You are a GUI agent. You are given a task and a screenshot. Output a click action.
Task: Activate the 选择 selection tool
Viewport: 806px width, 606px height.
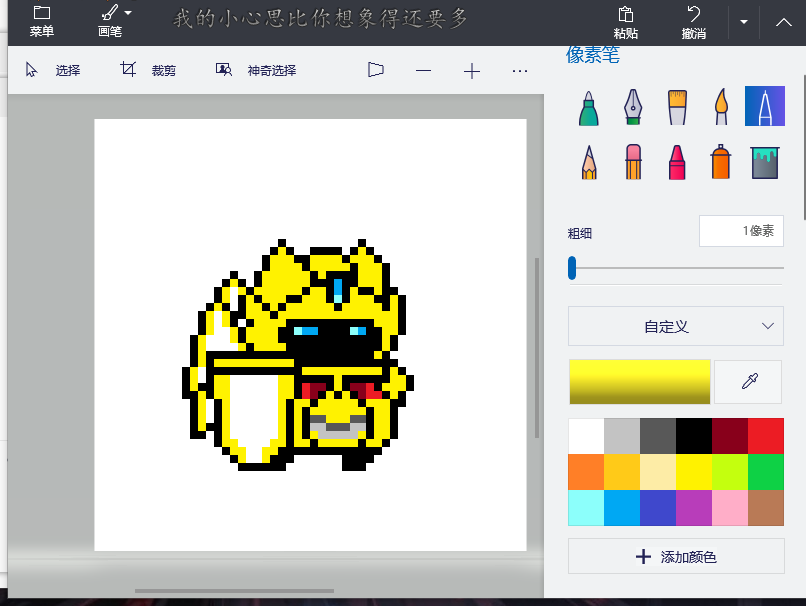tap(53, 70)
